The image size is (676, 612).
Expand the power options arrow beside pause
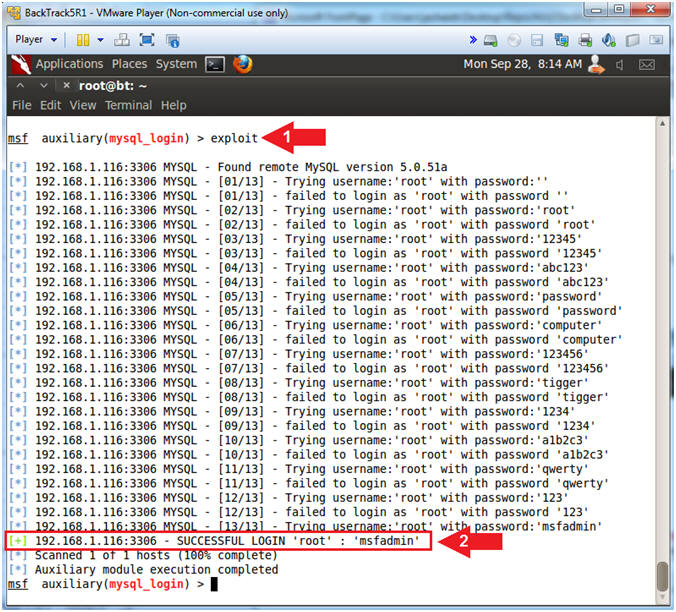(x=100, y=40)
